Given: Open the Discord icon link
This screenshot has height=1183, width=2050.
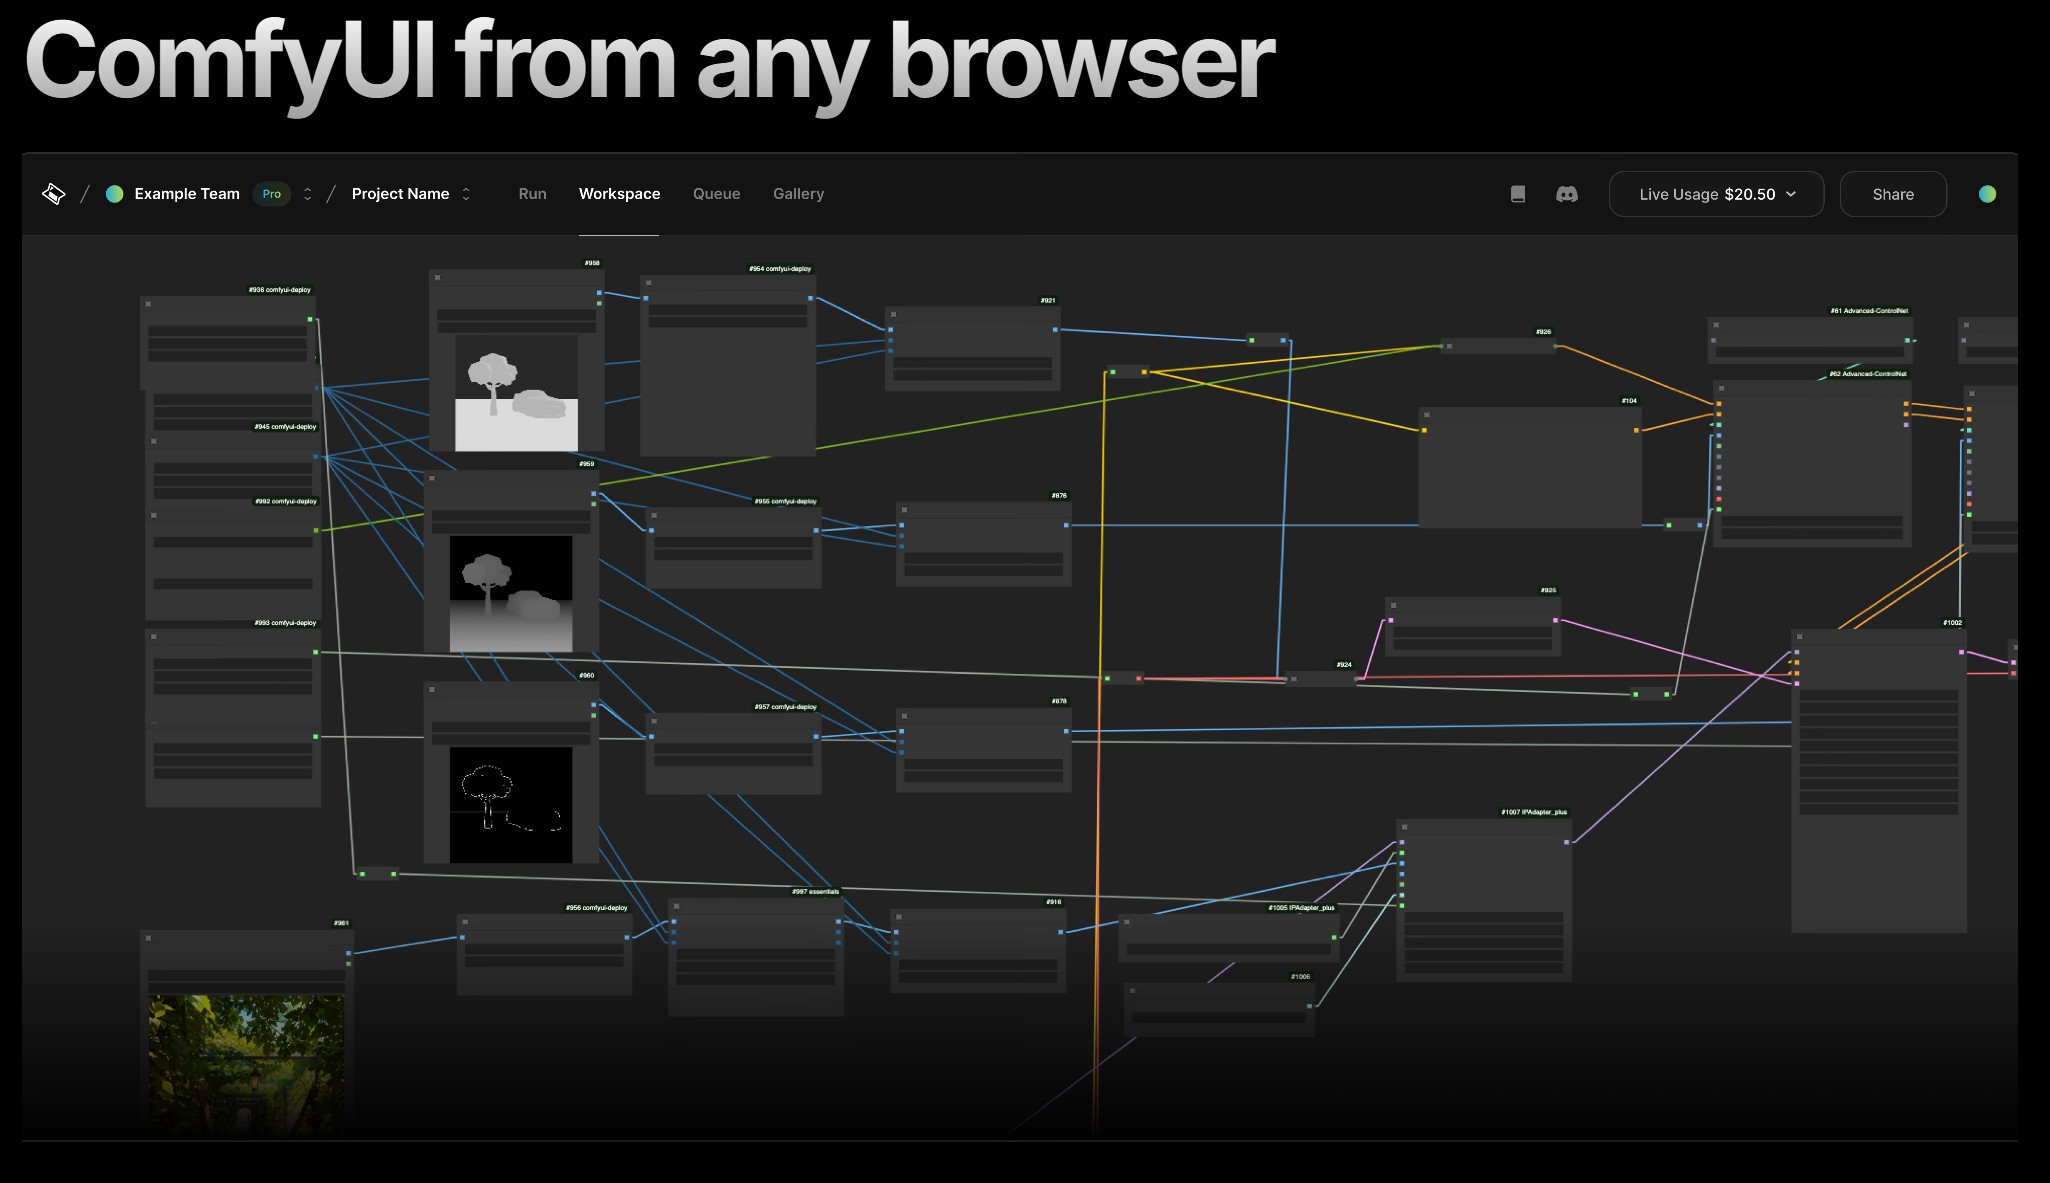Looking at the screenshot, I should (x=1567, y=194).
